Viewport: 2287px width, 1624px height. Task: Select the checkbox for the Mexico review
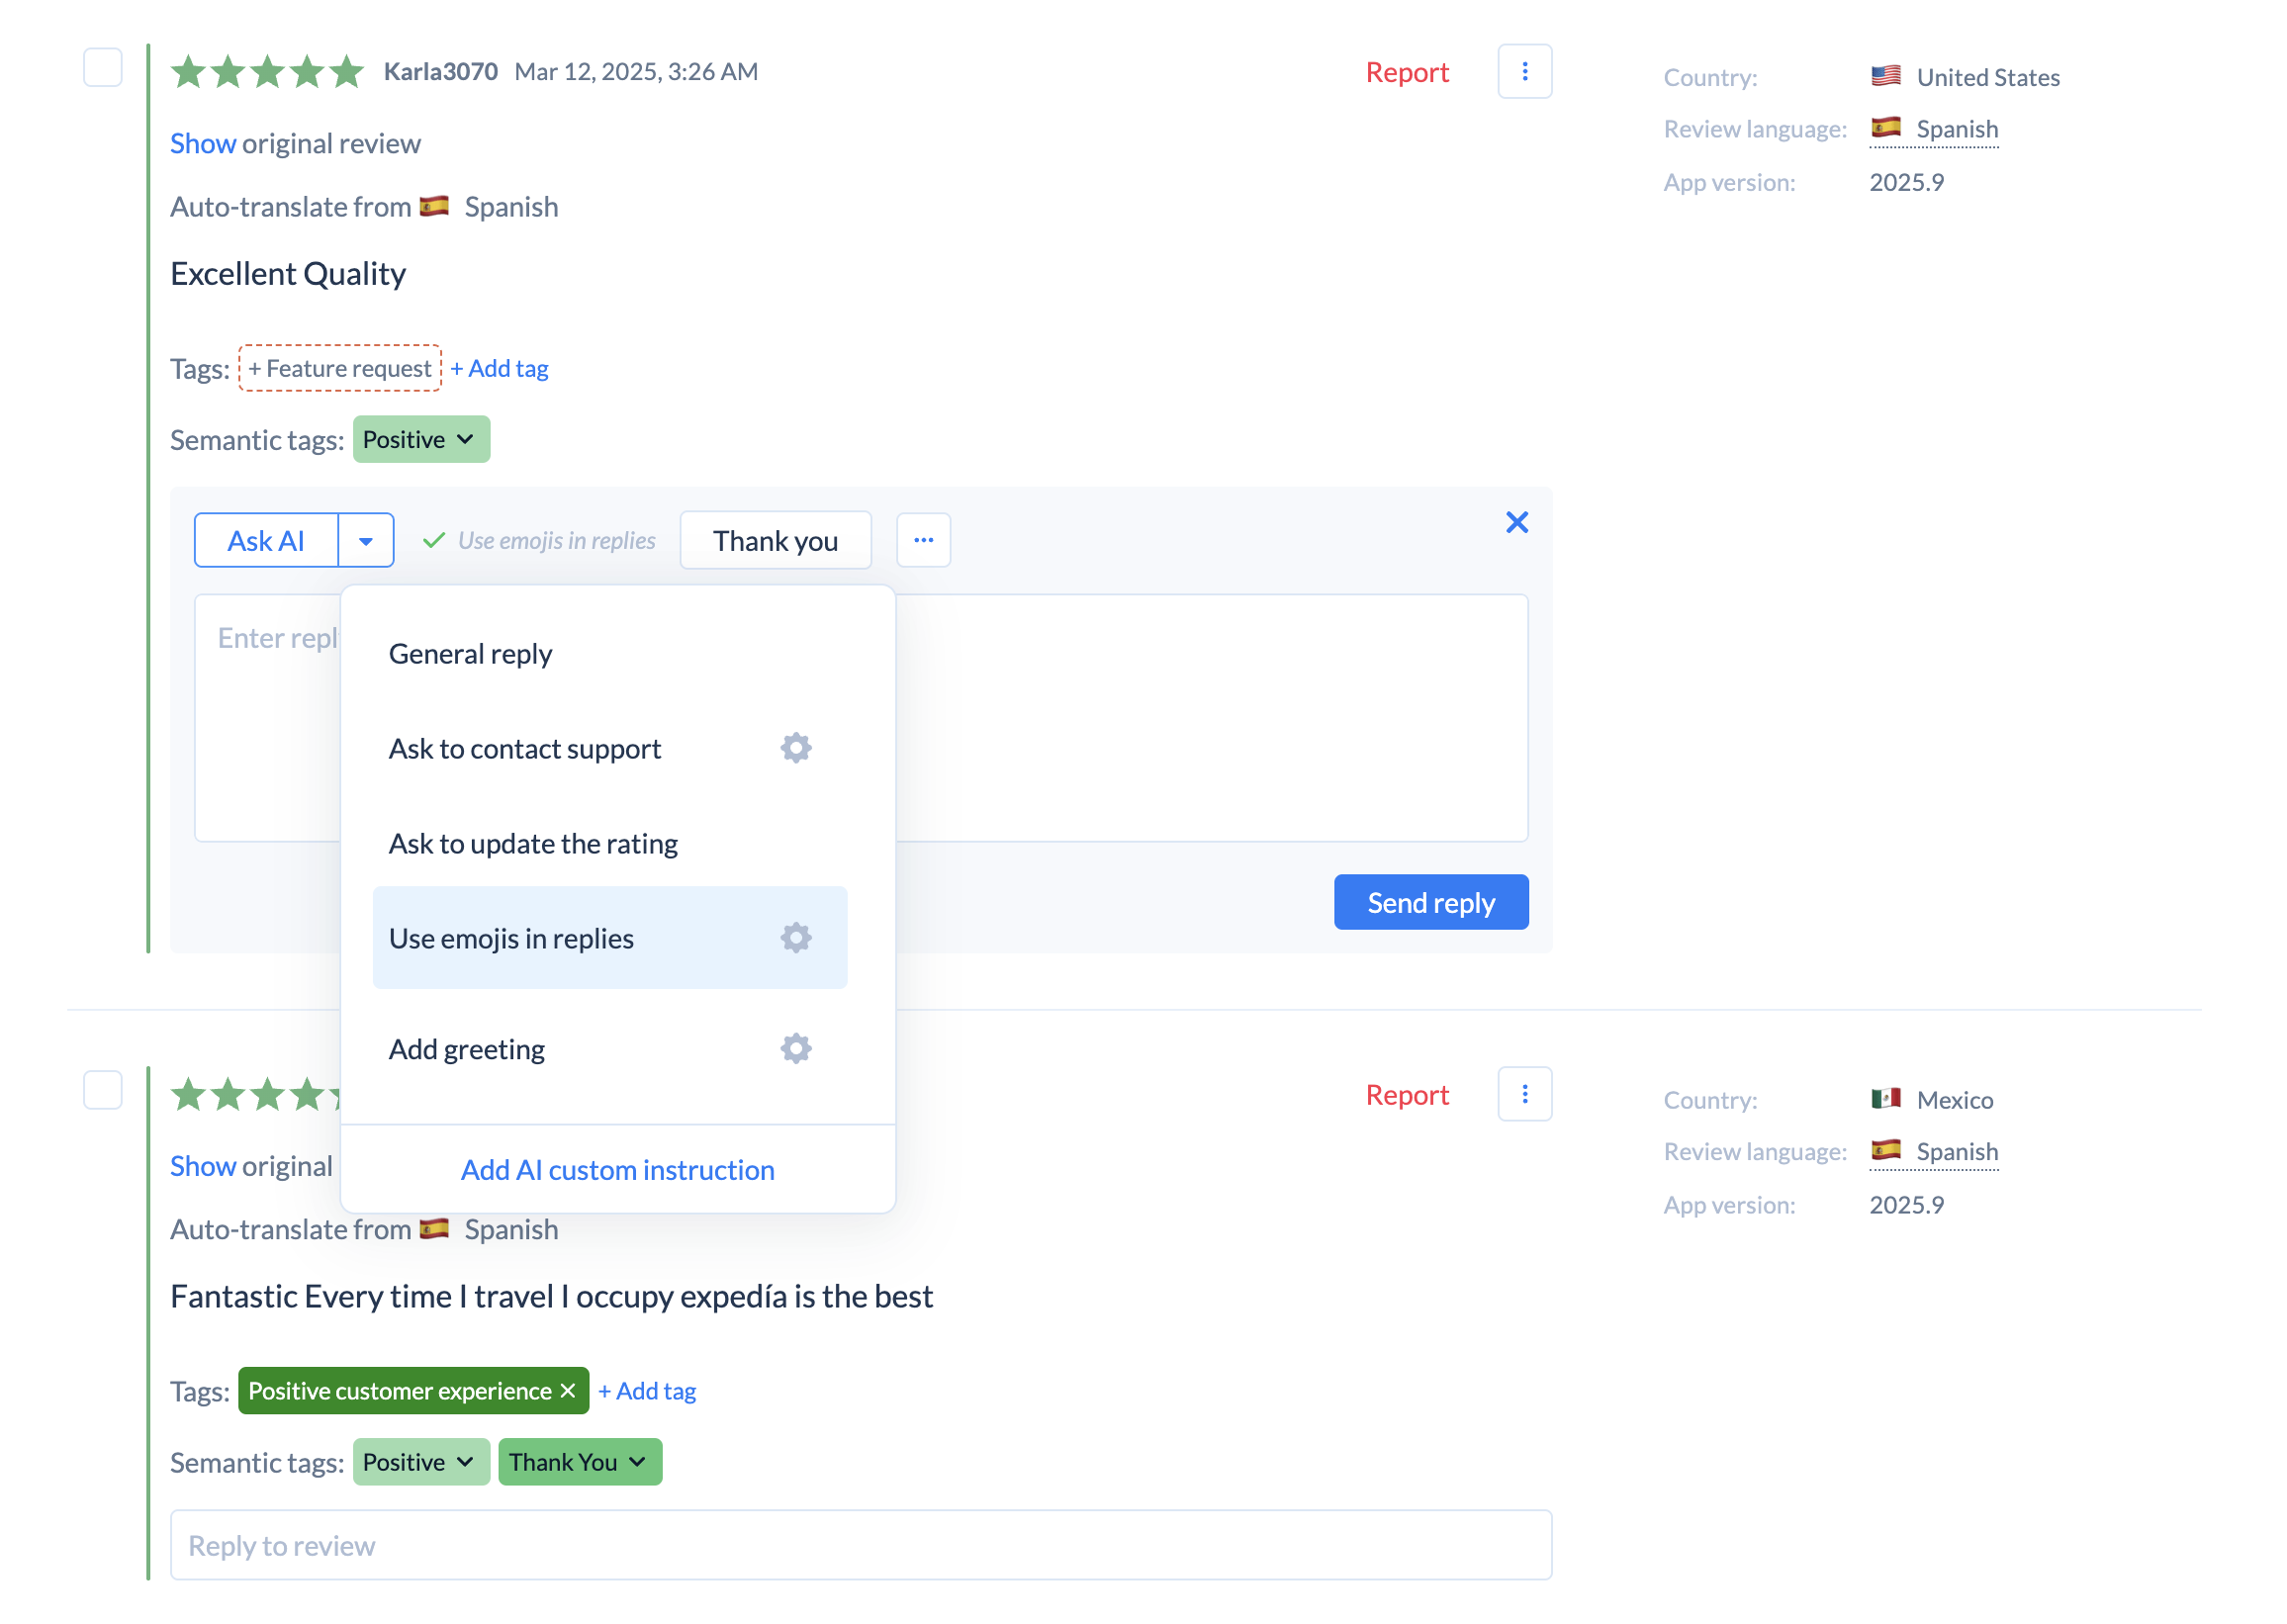(x=103, y=1091)
